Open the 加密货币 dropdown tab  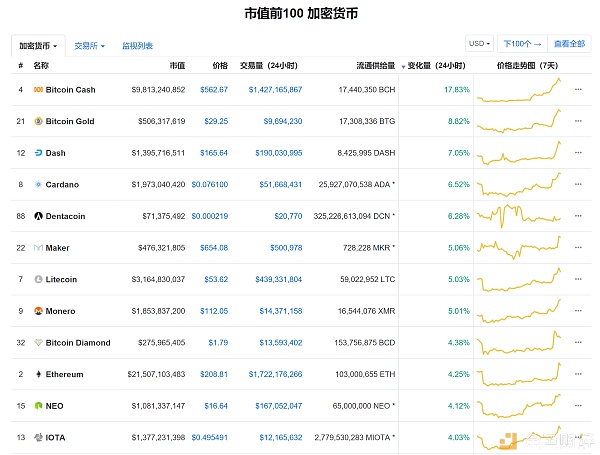[38, 46]
